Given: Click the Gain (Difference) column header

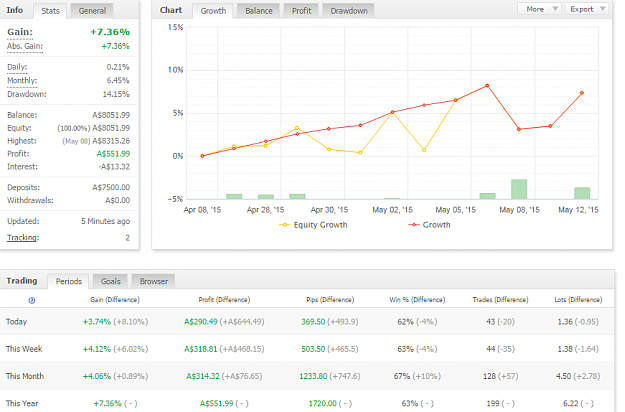Looking at the screenshot, I should click(115, 300).
